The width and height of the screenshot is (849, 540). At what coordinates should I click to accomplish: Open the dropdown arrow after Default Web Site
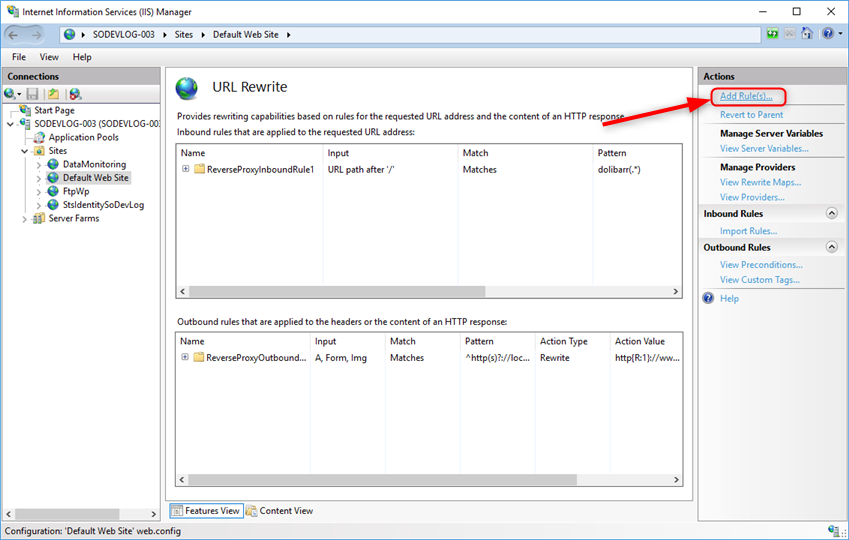click(289, 35)
